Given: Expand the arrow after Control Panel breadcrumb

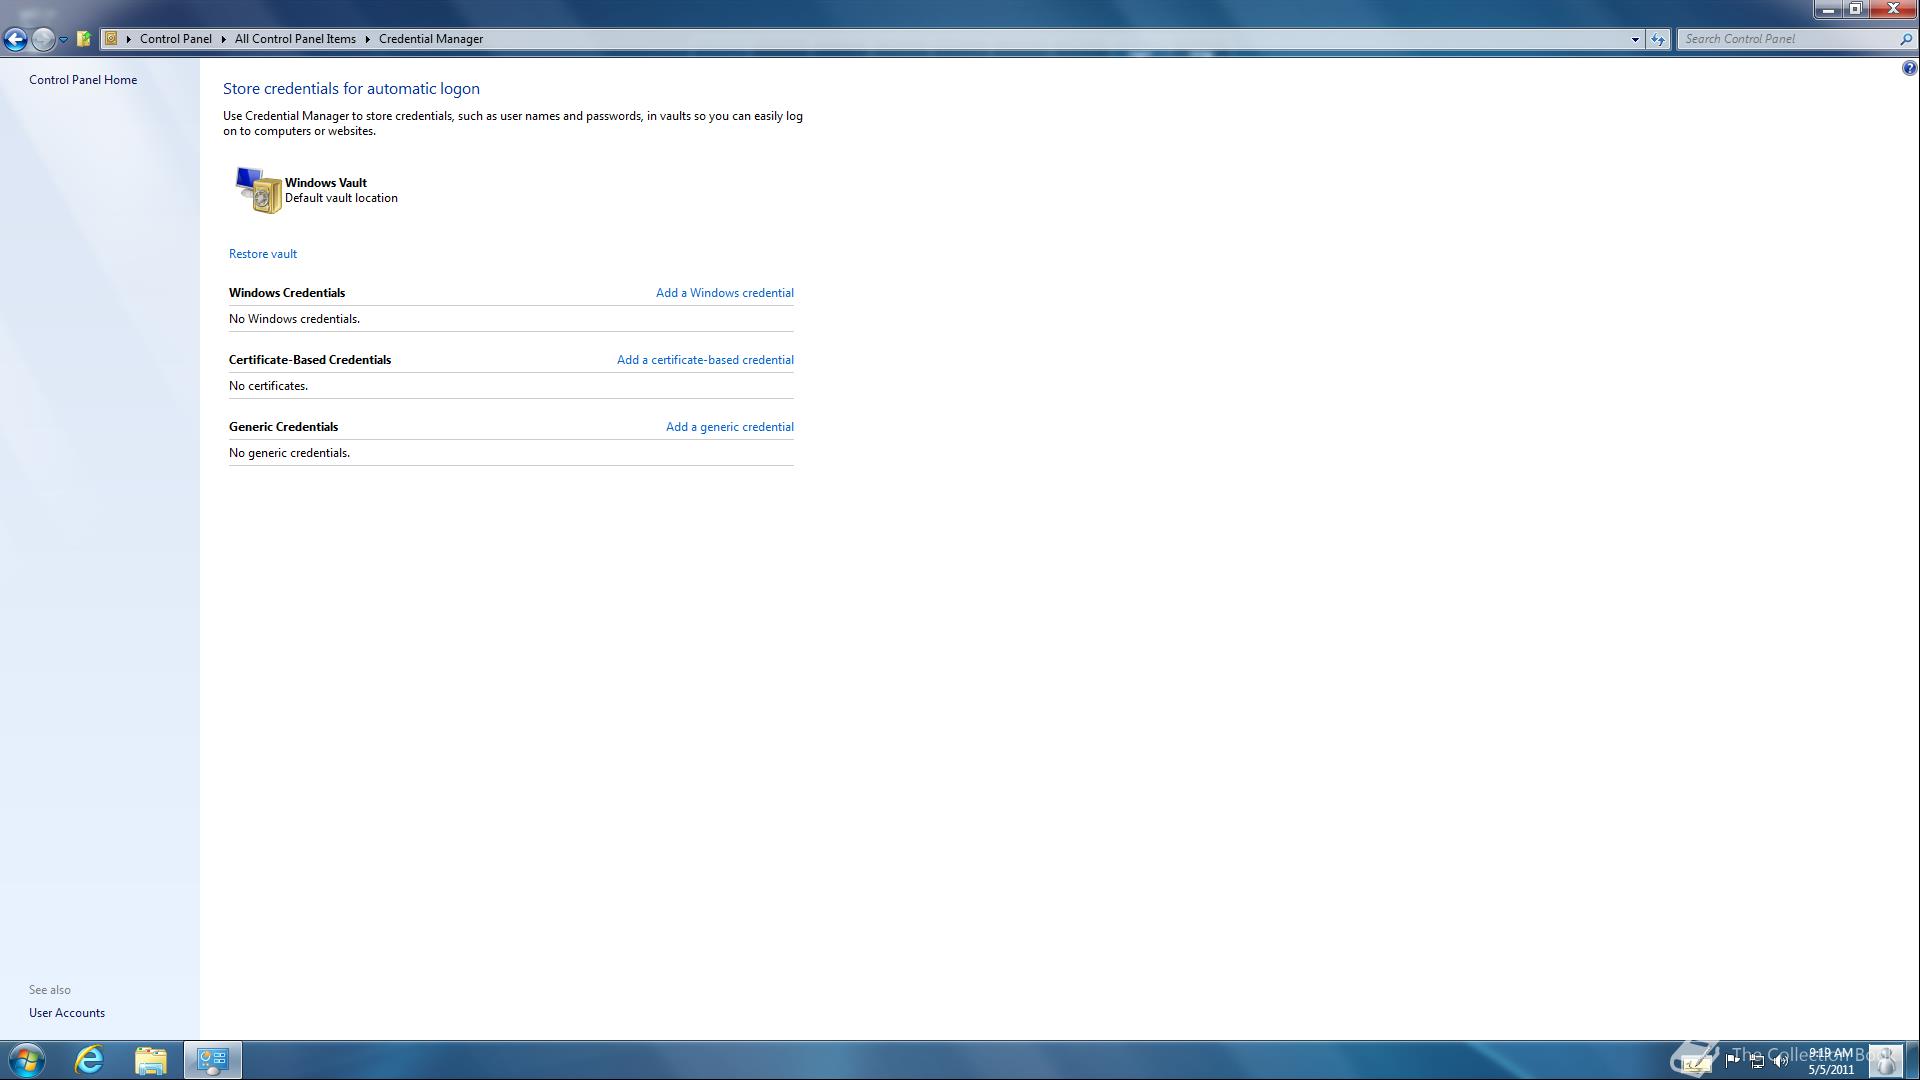Looking at the screenshot, I should [x=224, y=39].
